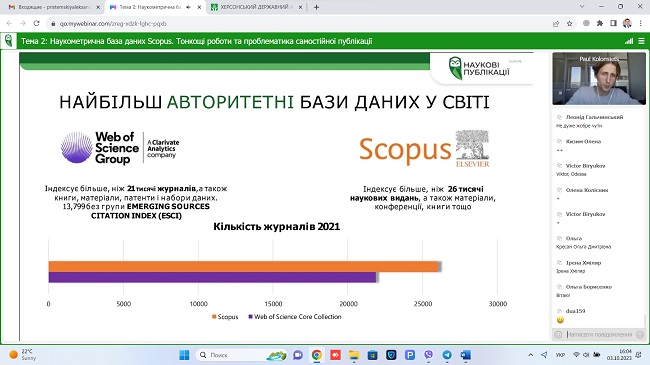Mute the webinar tab audio
650x365 pixels.
pos(189,7)
